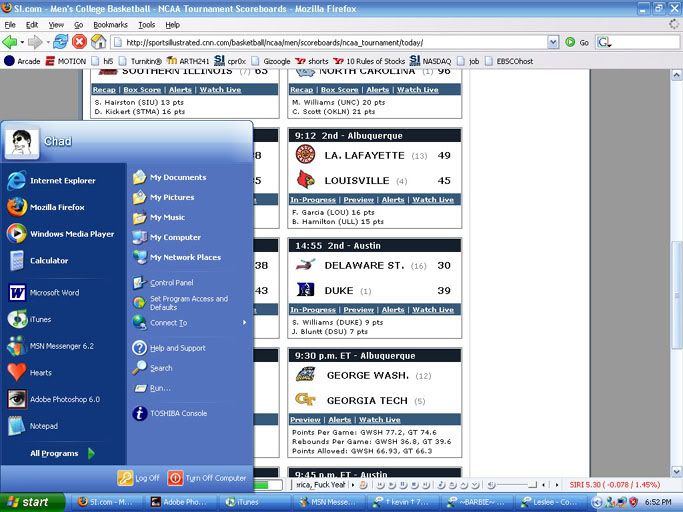Launch Microsoft Word
The height and width of the screenshot is (512, 683).
44,292
